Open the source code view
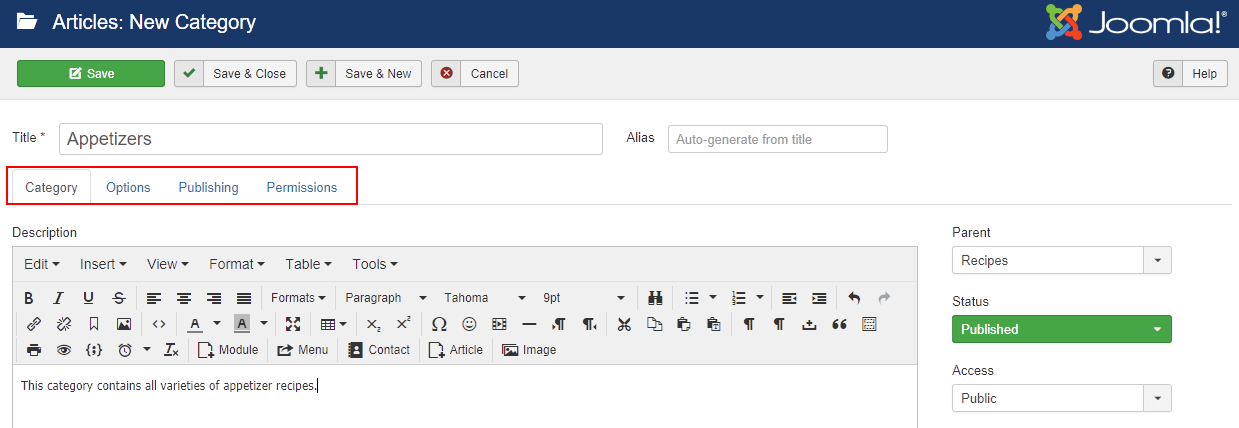 158,324
